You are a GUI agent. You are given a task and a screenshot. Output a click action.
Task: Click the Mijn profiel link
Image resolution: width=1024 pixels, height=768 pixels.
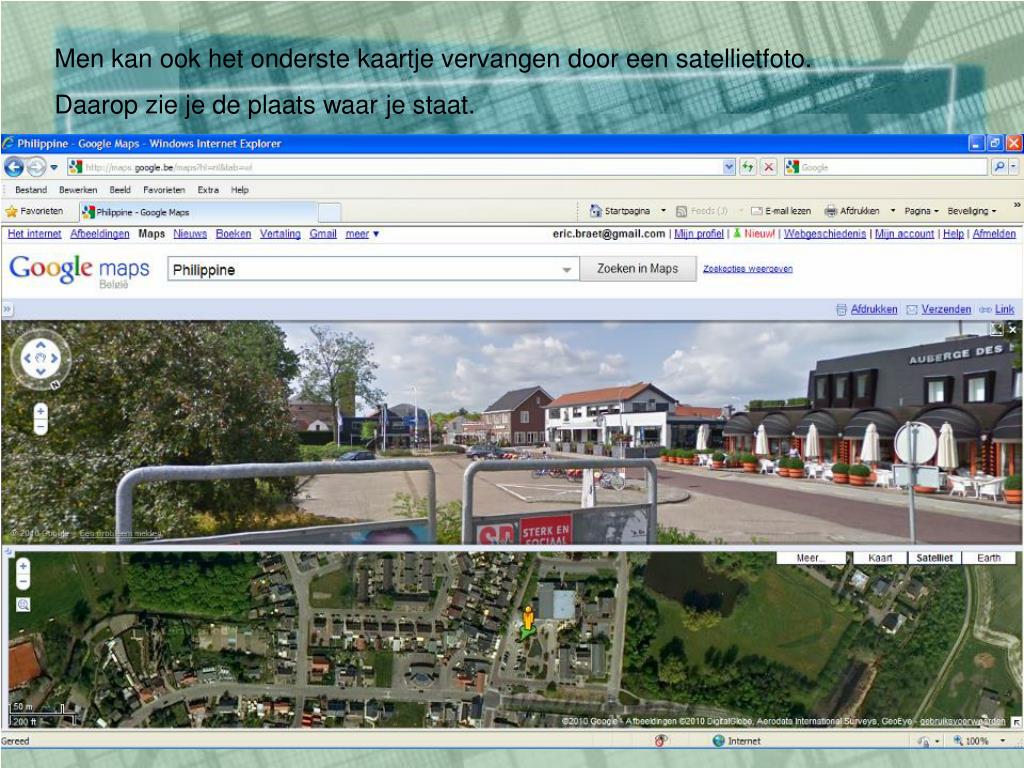click(x=699, y=234)
